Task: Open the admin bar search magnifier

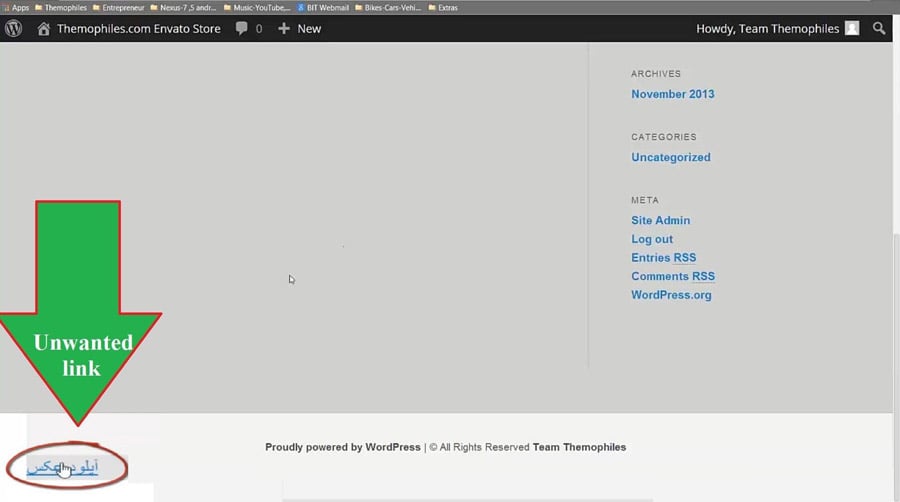Action: [879, 29]
